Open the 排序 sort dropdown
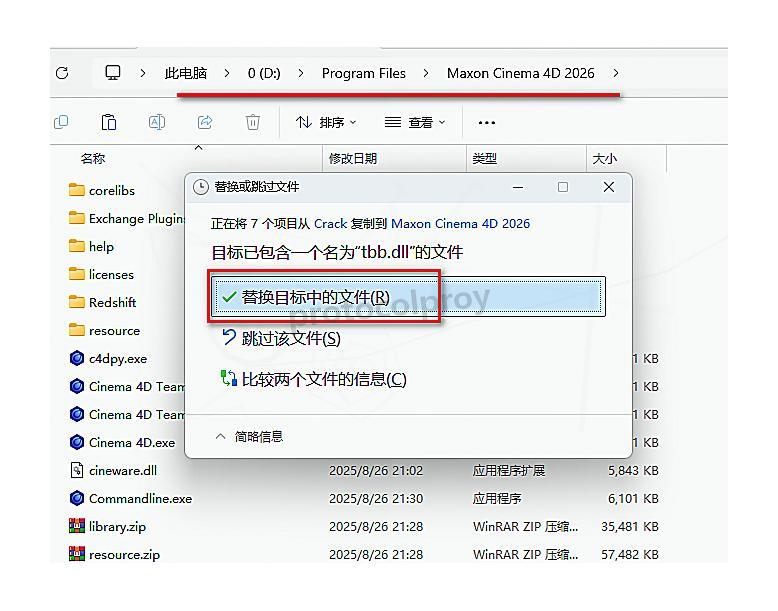Image resolution: width=778 pixels, height=611 pixels. pyautogui.click(x=326, y=122)
